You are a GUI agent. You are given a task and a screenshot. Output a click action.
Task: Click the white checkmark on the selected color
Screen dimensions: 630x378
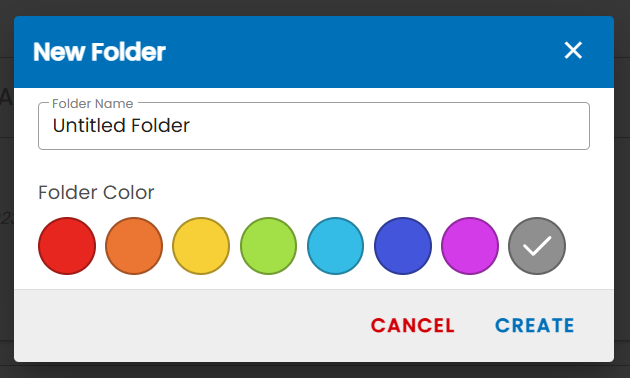(x=537, y=246)
